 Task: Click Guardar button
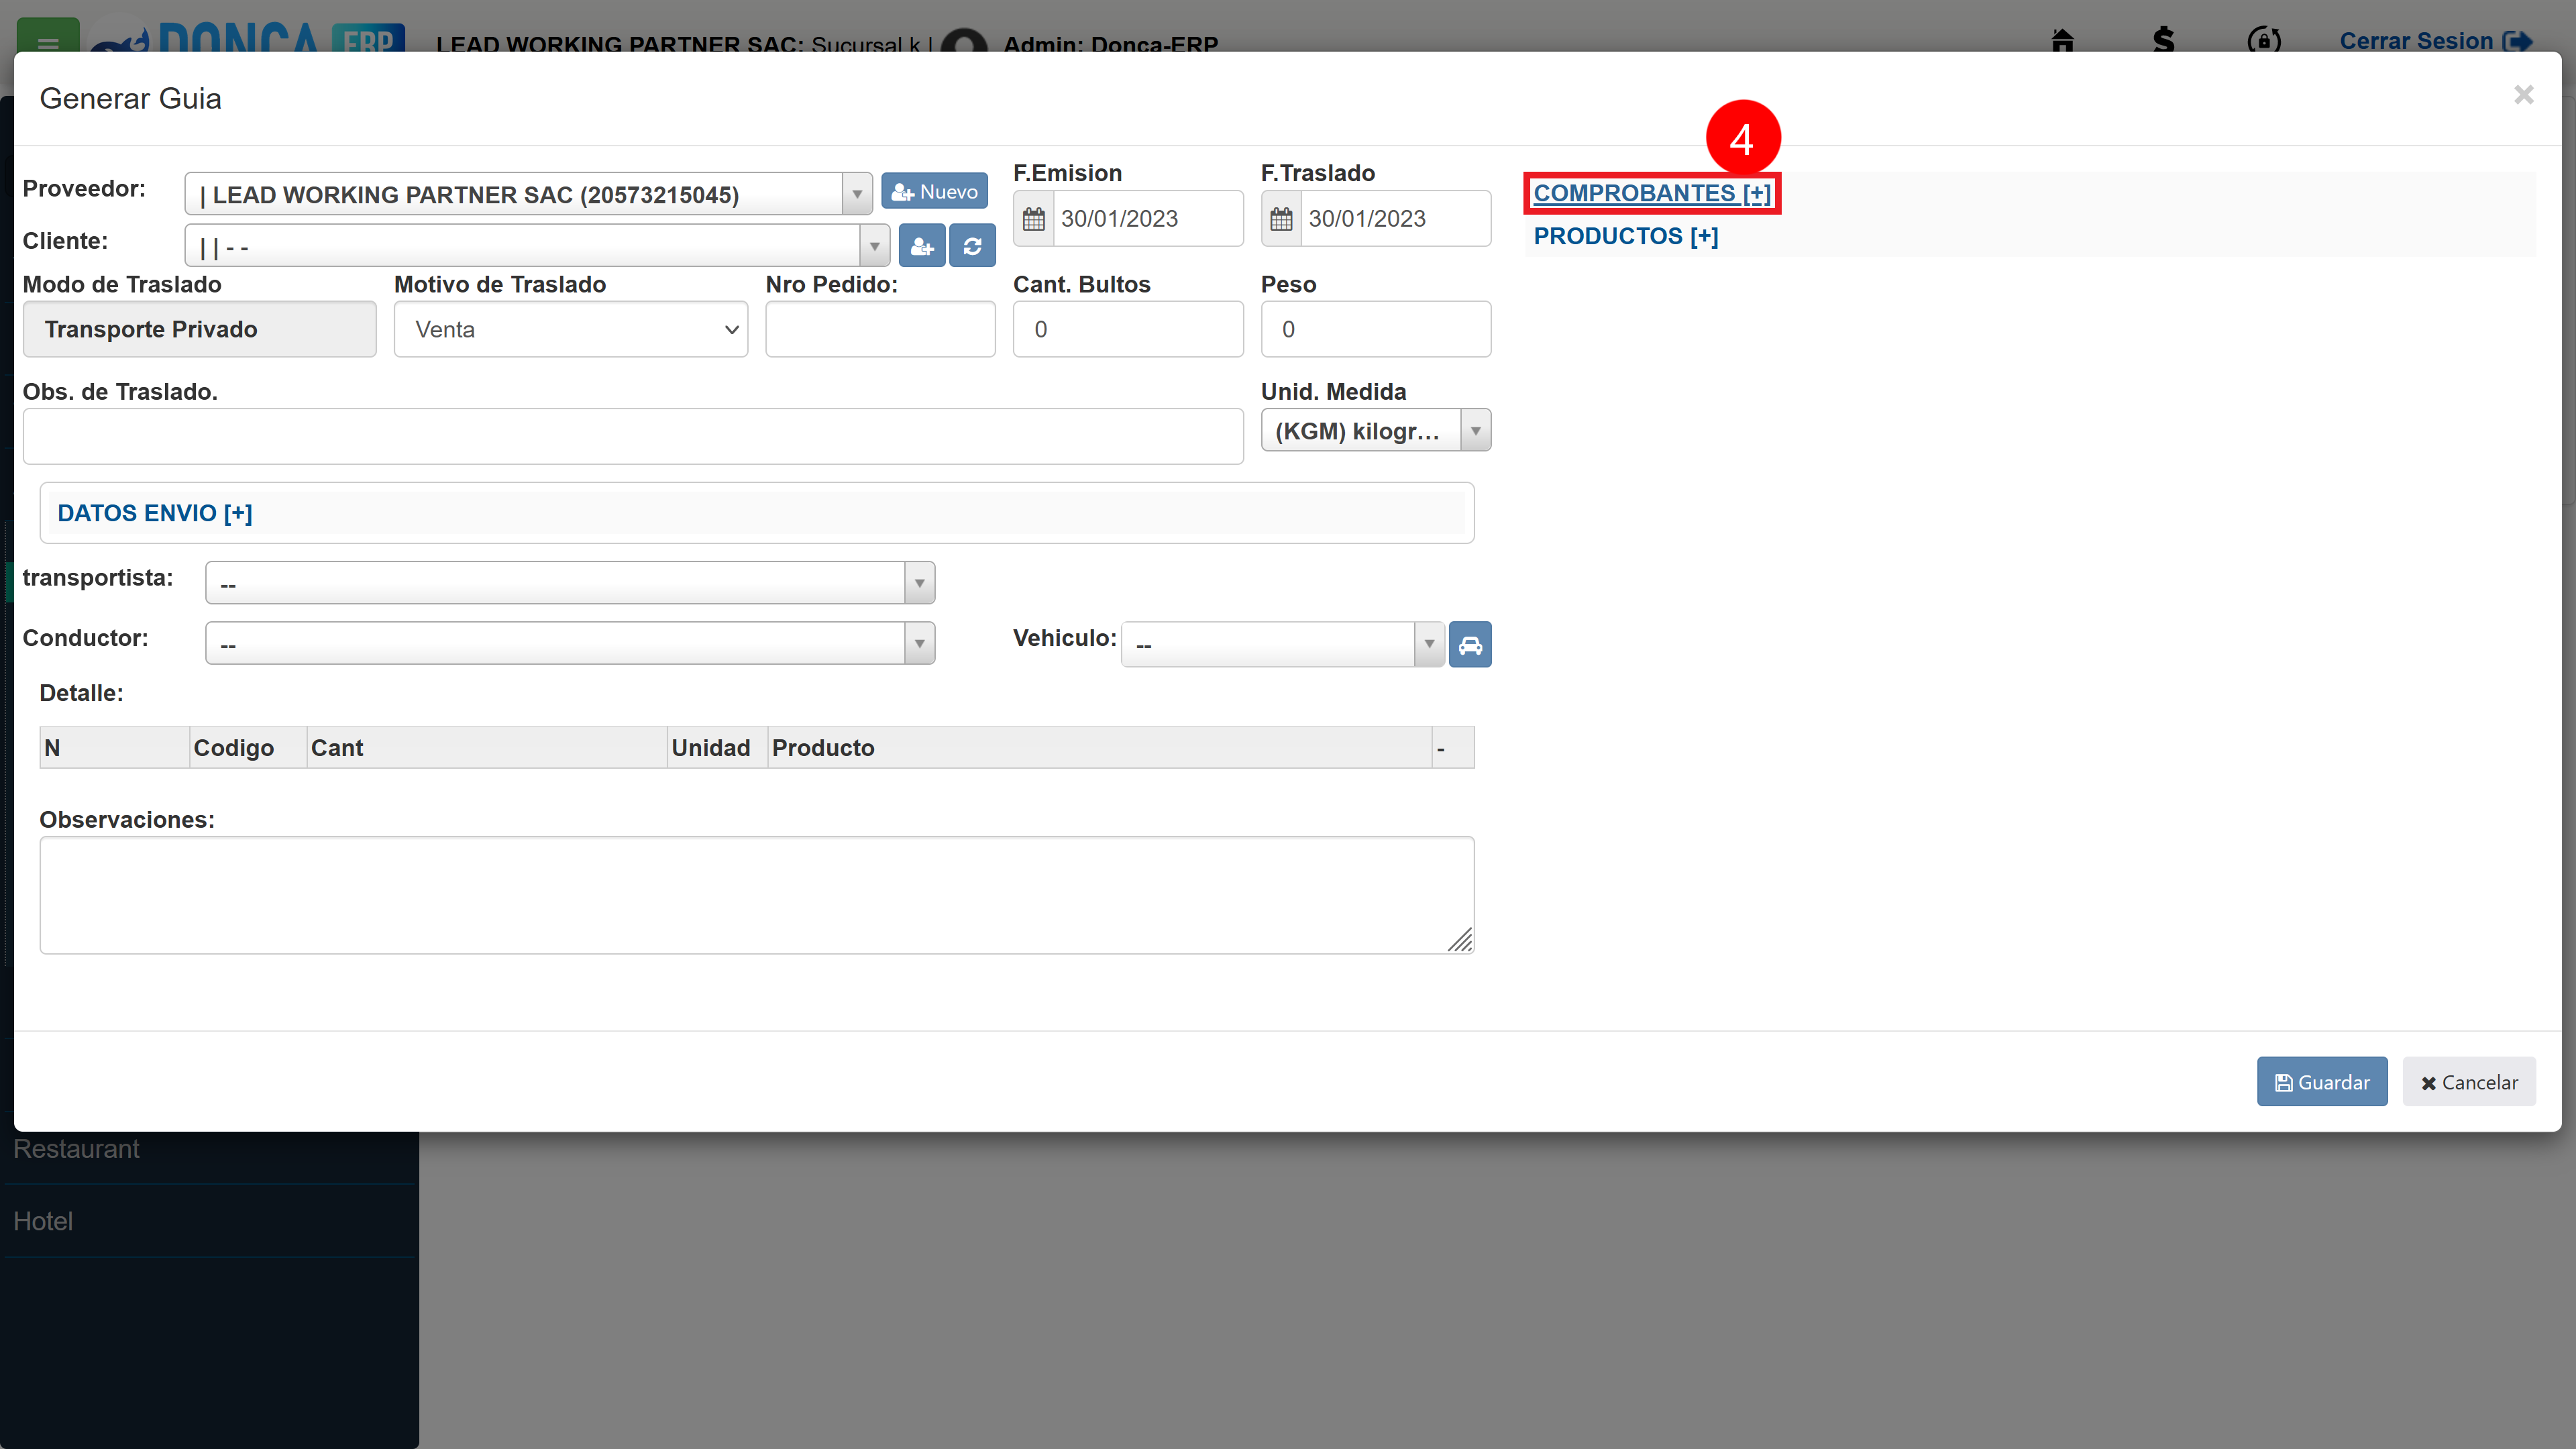2322,1082
